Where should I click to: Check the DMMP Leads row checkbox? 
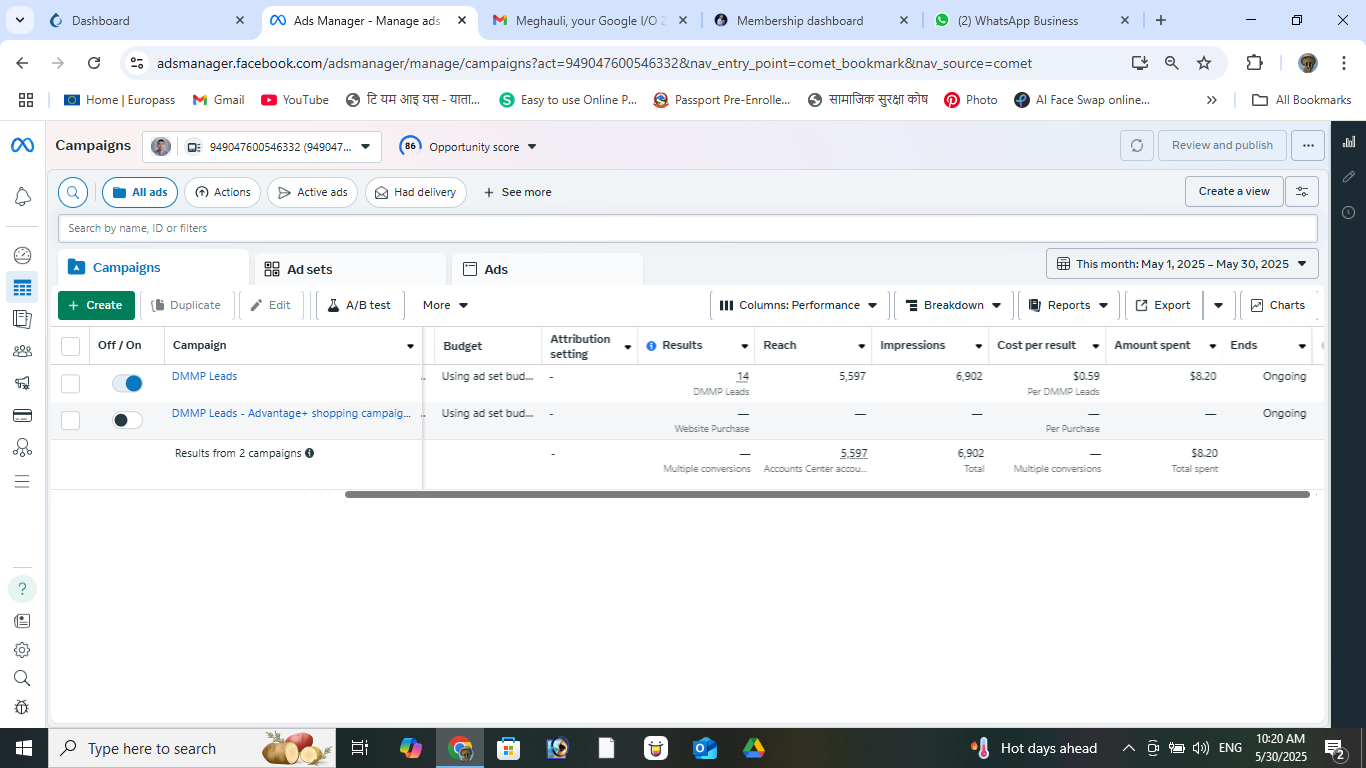pos(70,383)
